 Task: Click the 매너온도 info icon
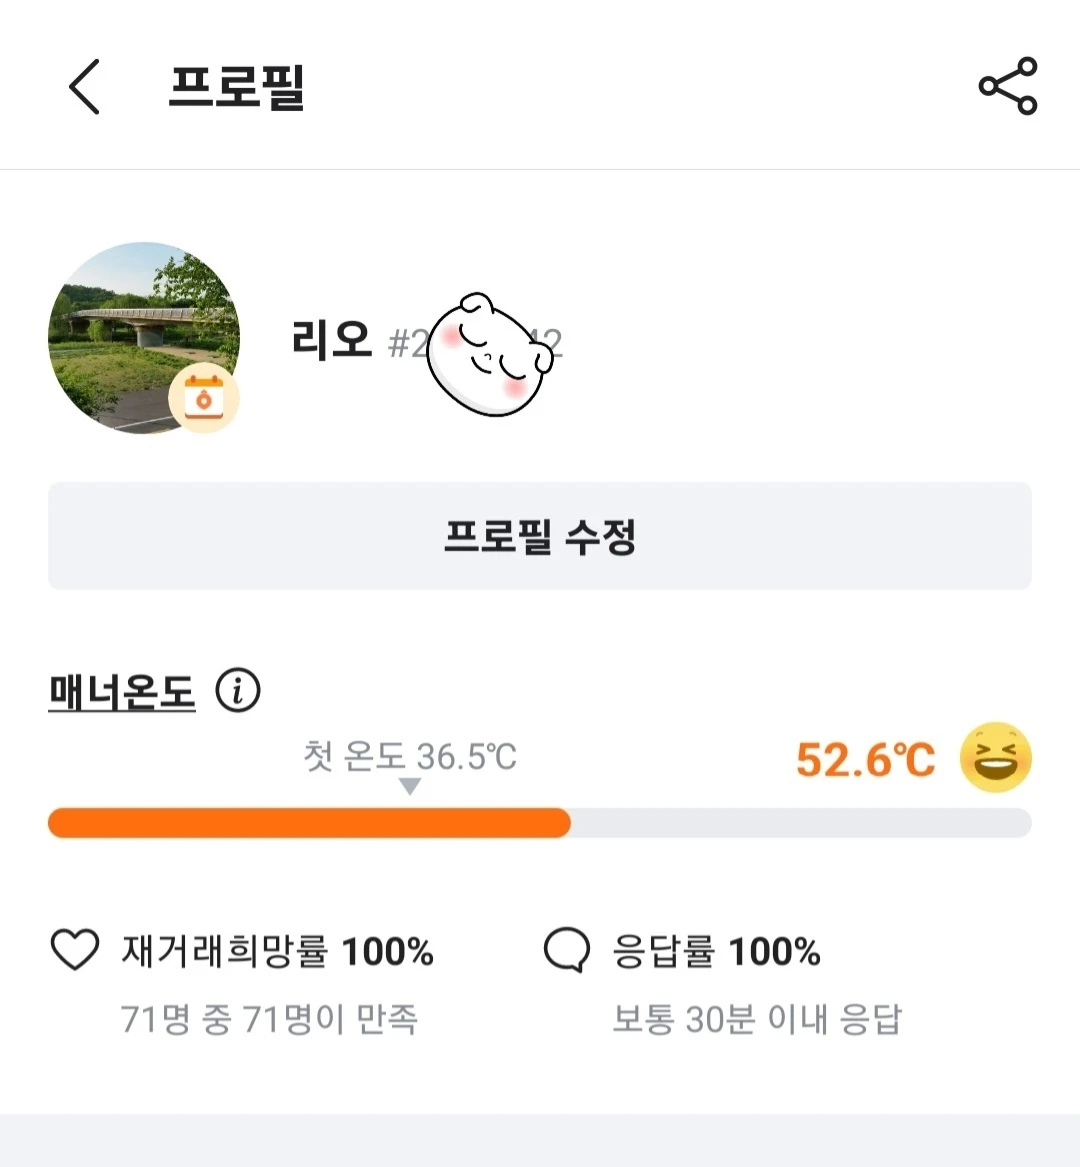click(238, 691)
